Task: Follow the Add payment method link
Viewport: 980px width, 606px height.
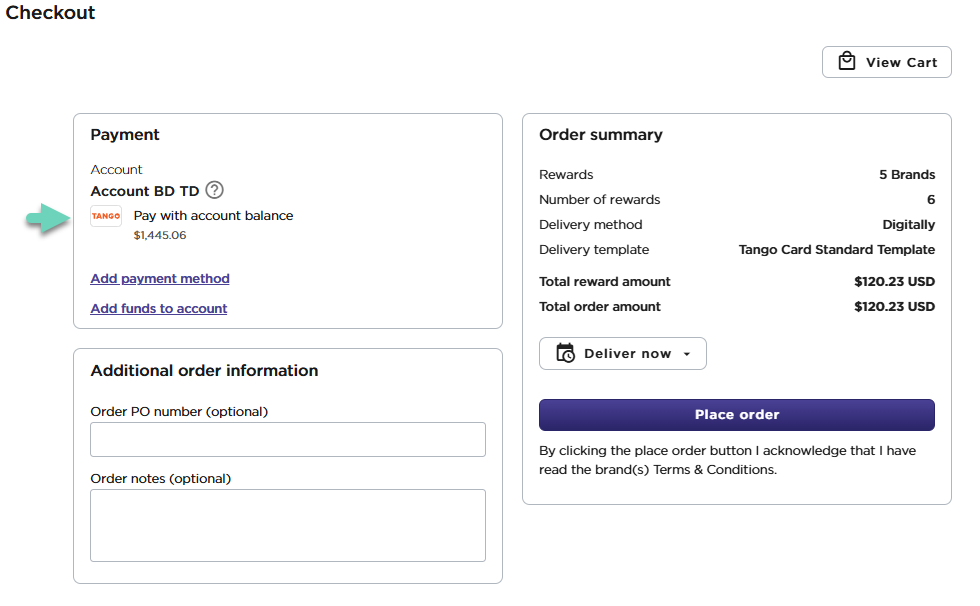Action: (x=160, y=279)
